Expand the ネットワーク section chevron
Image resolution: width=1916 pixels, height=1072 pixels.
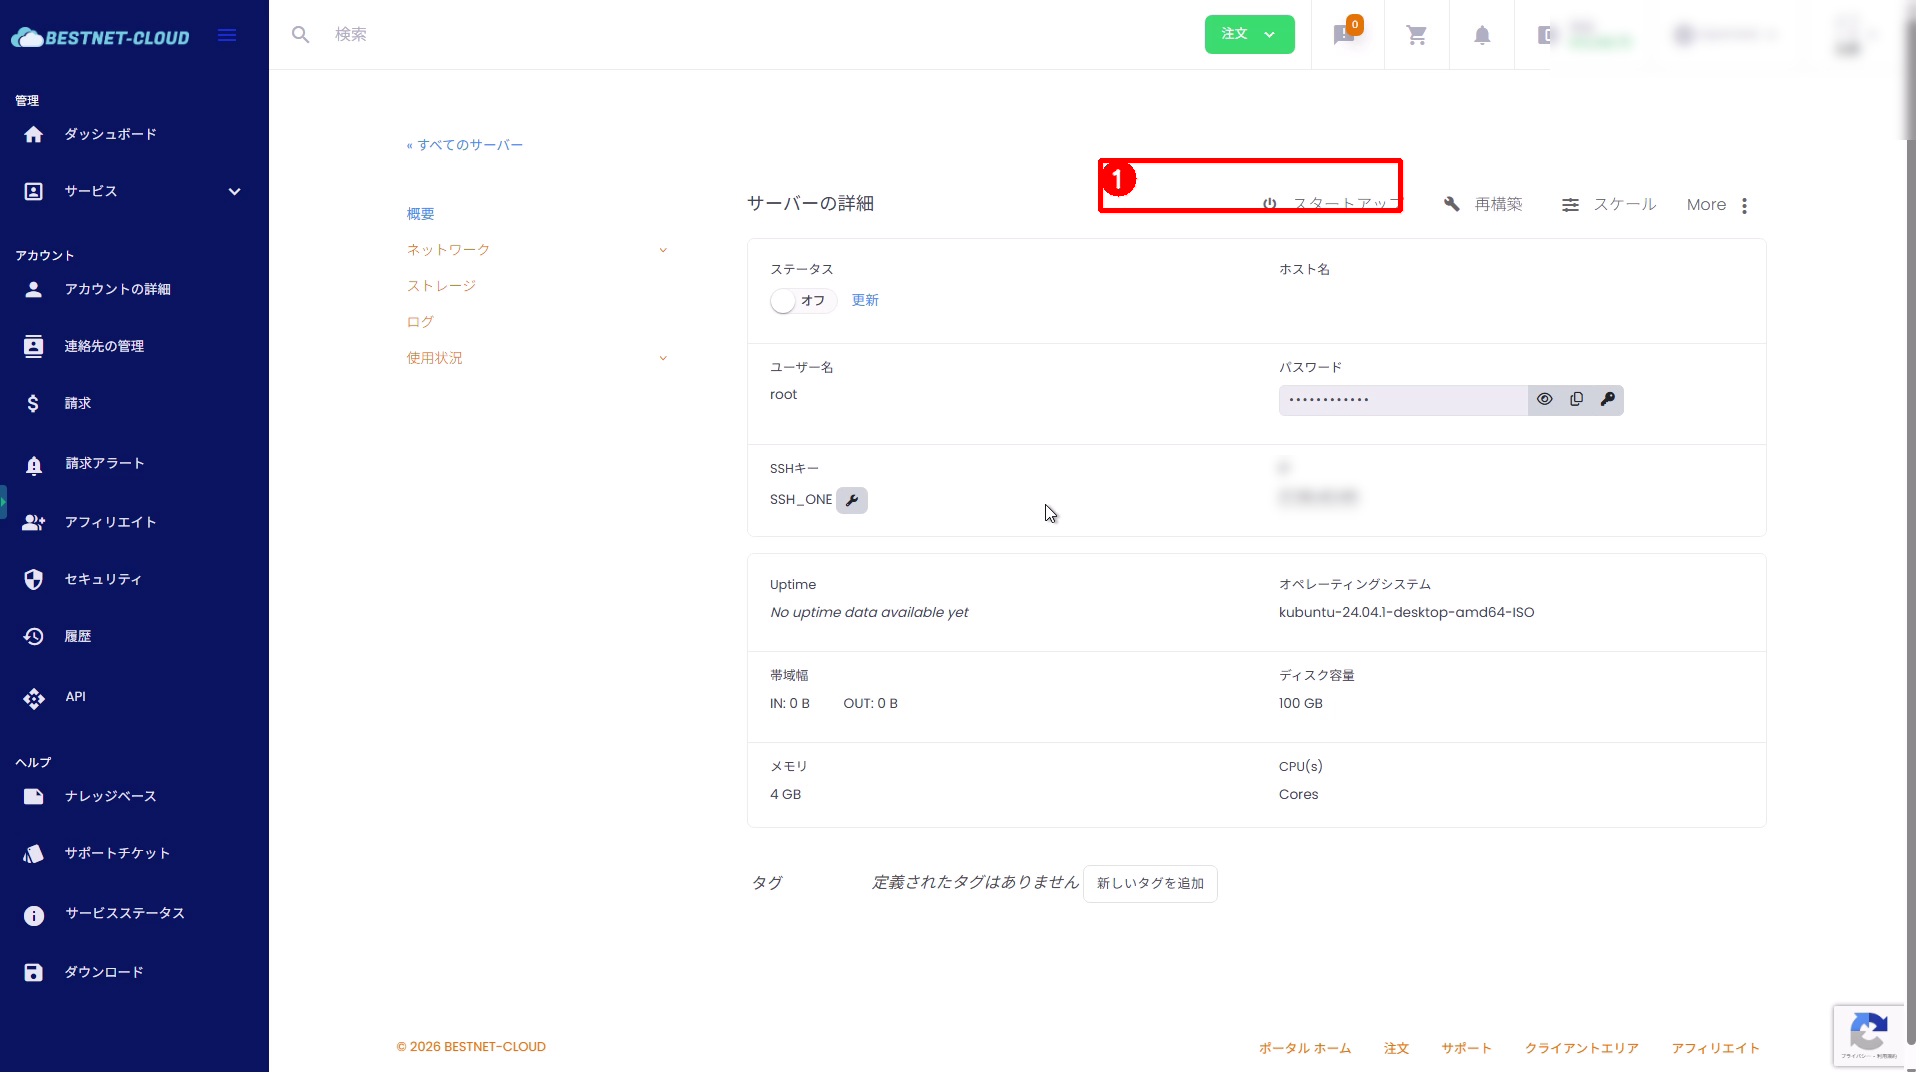[x=662, y=250]
